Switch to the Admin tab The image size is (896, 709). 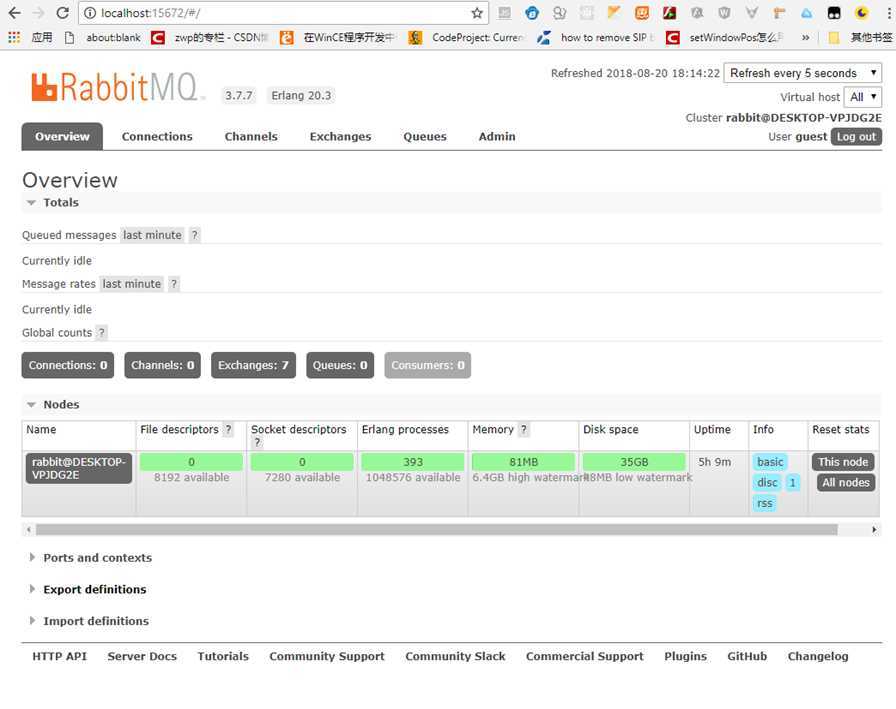click(x=497, y=137)
